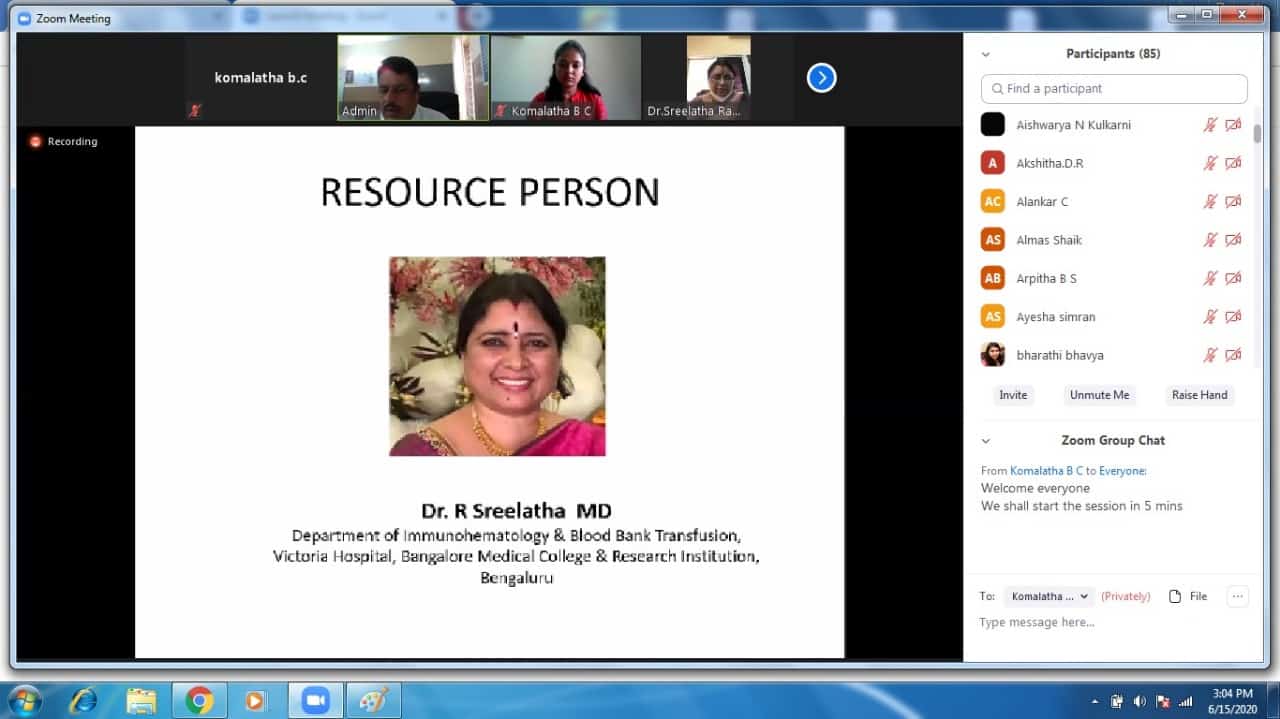Click the Raise Hand button

pos(1199,395)
